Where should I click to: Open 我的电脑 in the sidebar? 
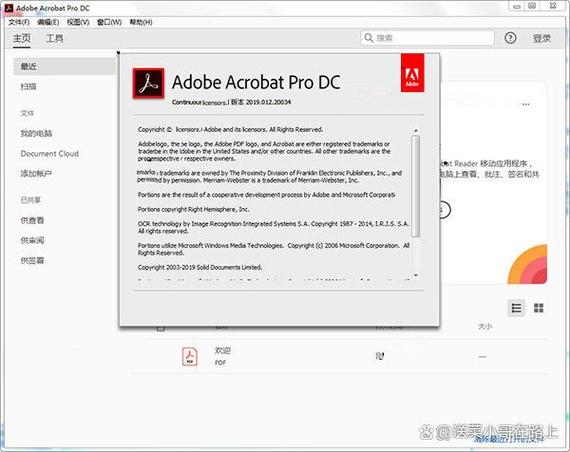click(36, 133)
